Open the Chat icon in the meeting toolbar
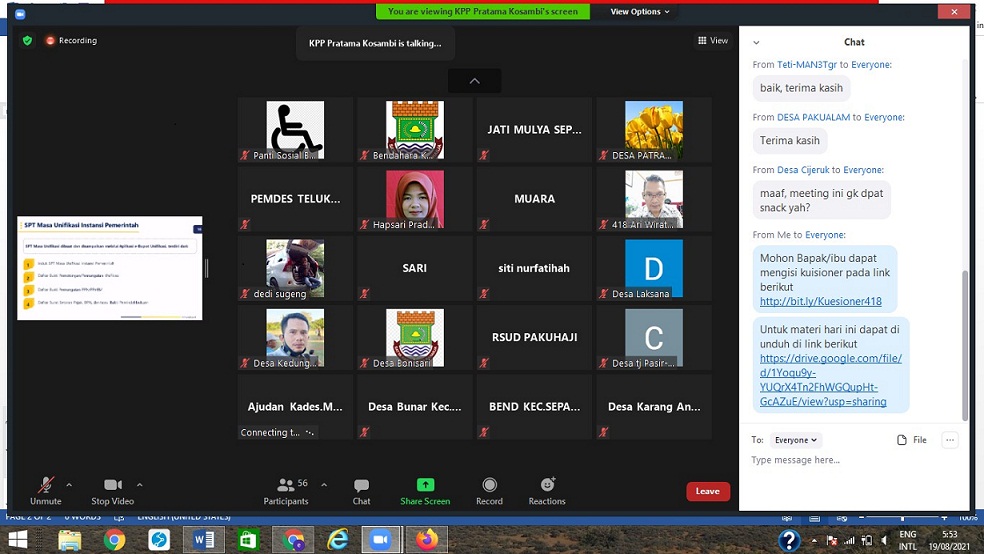This screenshot has height=554, width=984. point(361,485)
